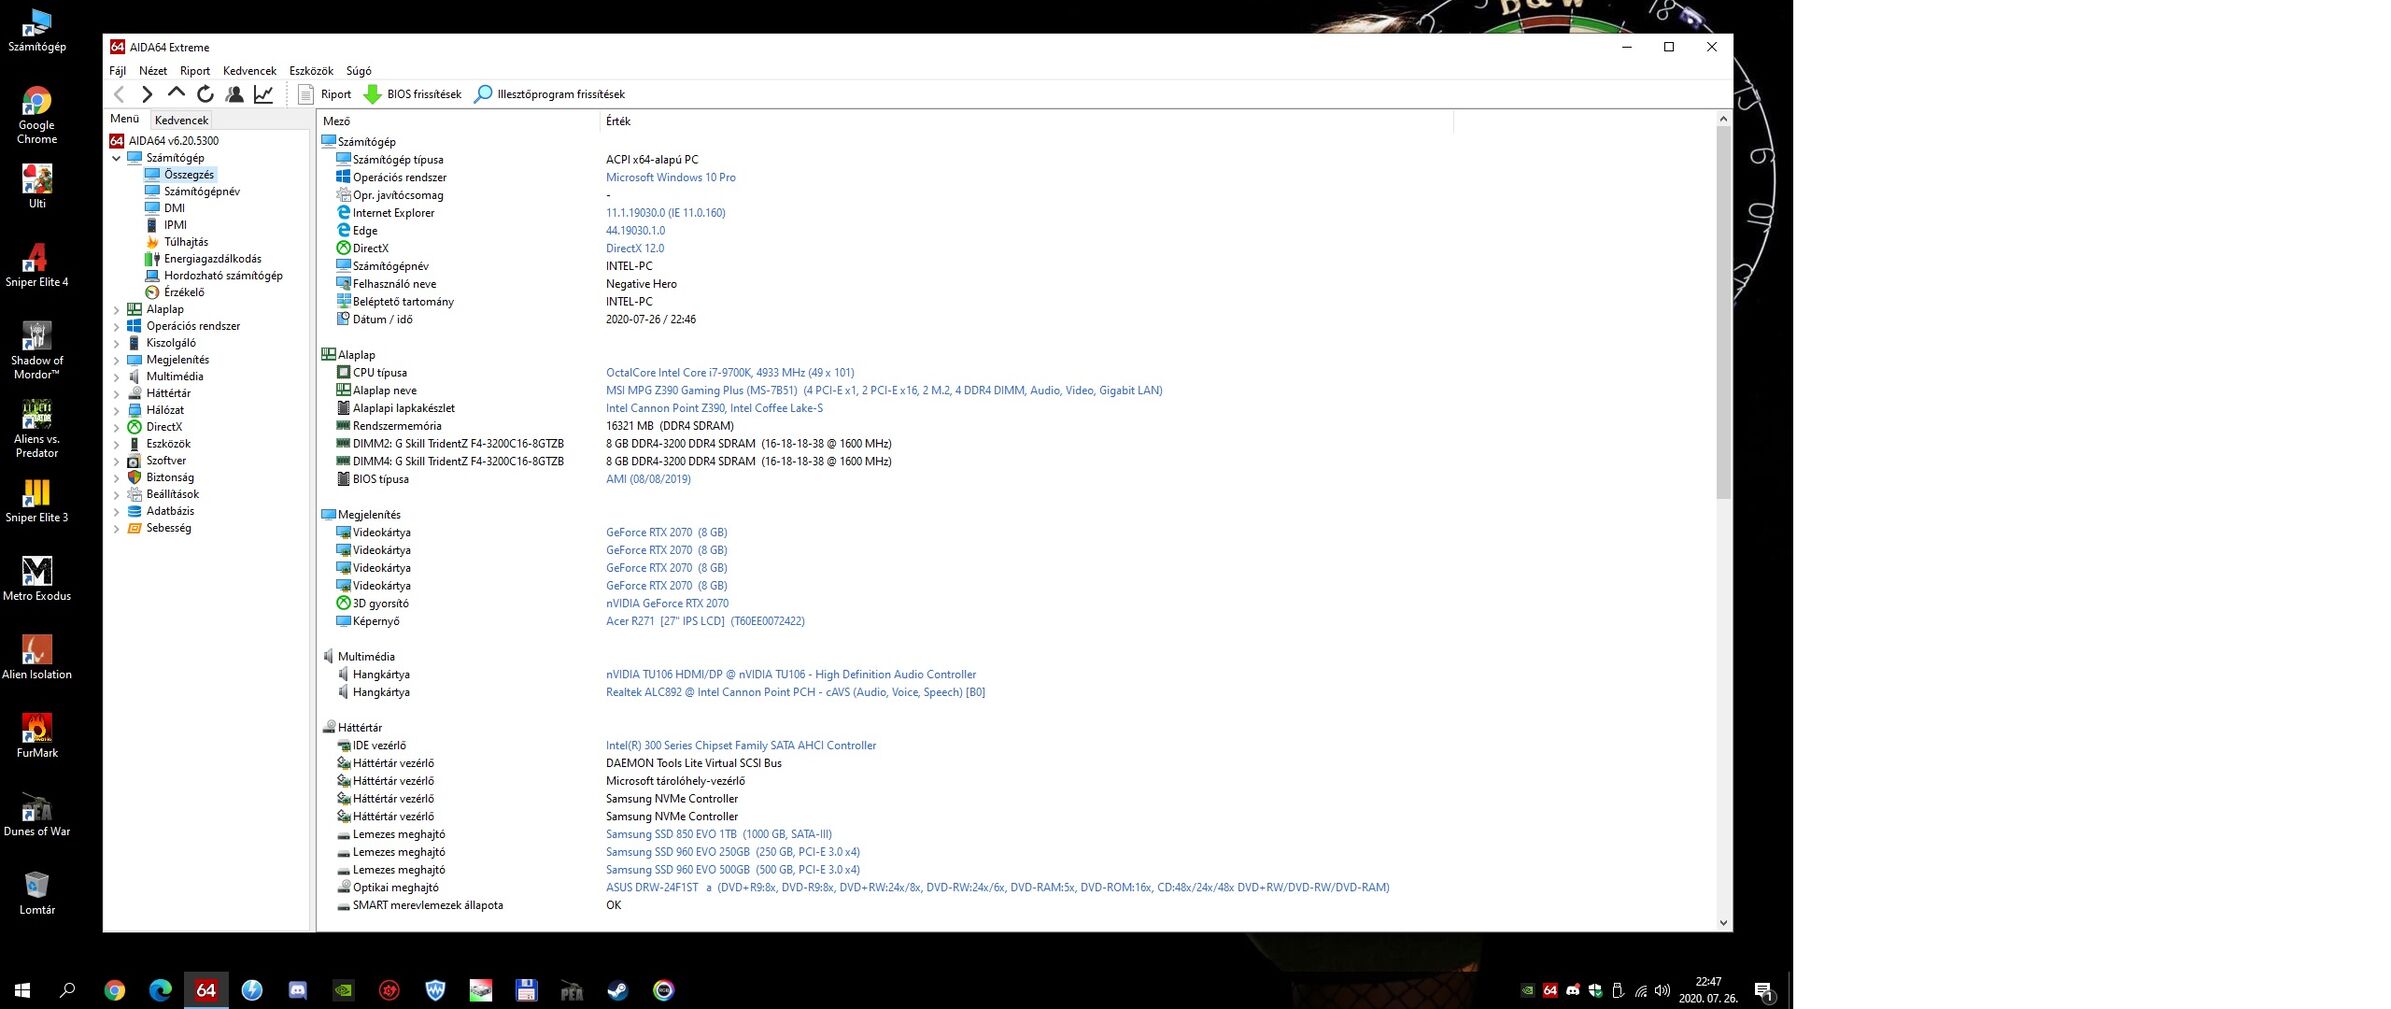Go back with the toolbar back arrow
This screenshot has height=1009, width=2391.
coord(119,94)
